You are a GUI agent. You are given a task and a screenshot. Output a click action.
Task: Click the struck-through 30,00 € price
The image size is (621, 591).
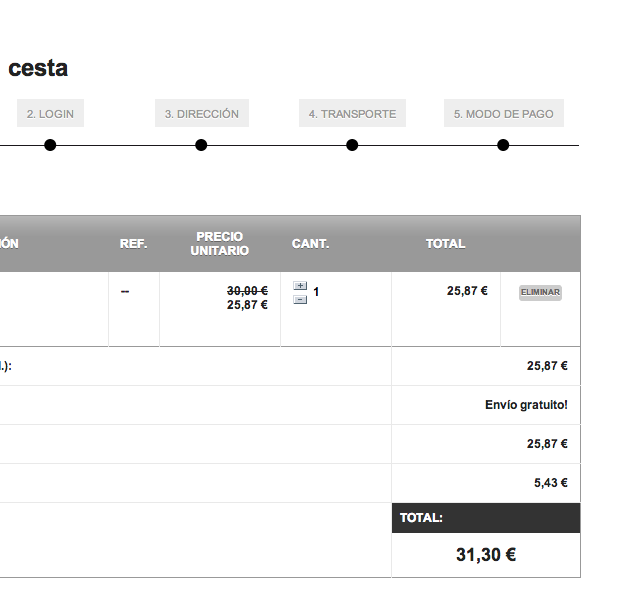247,291
